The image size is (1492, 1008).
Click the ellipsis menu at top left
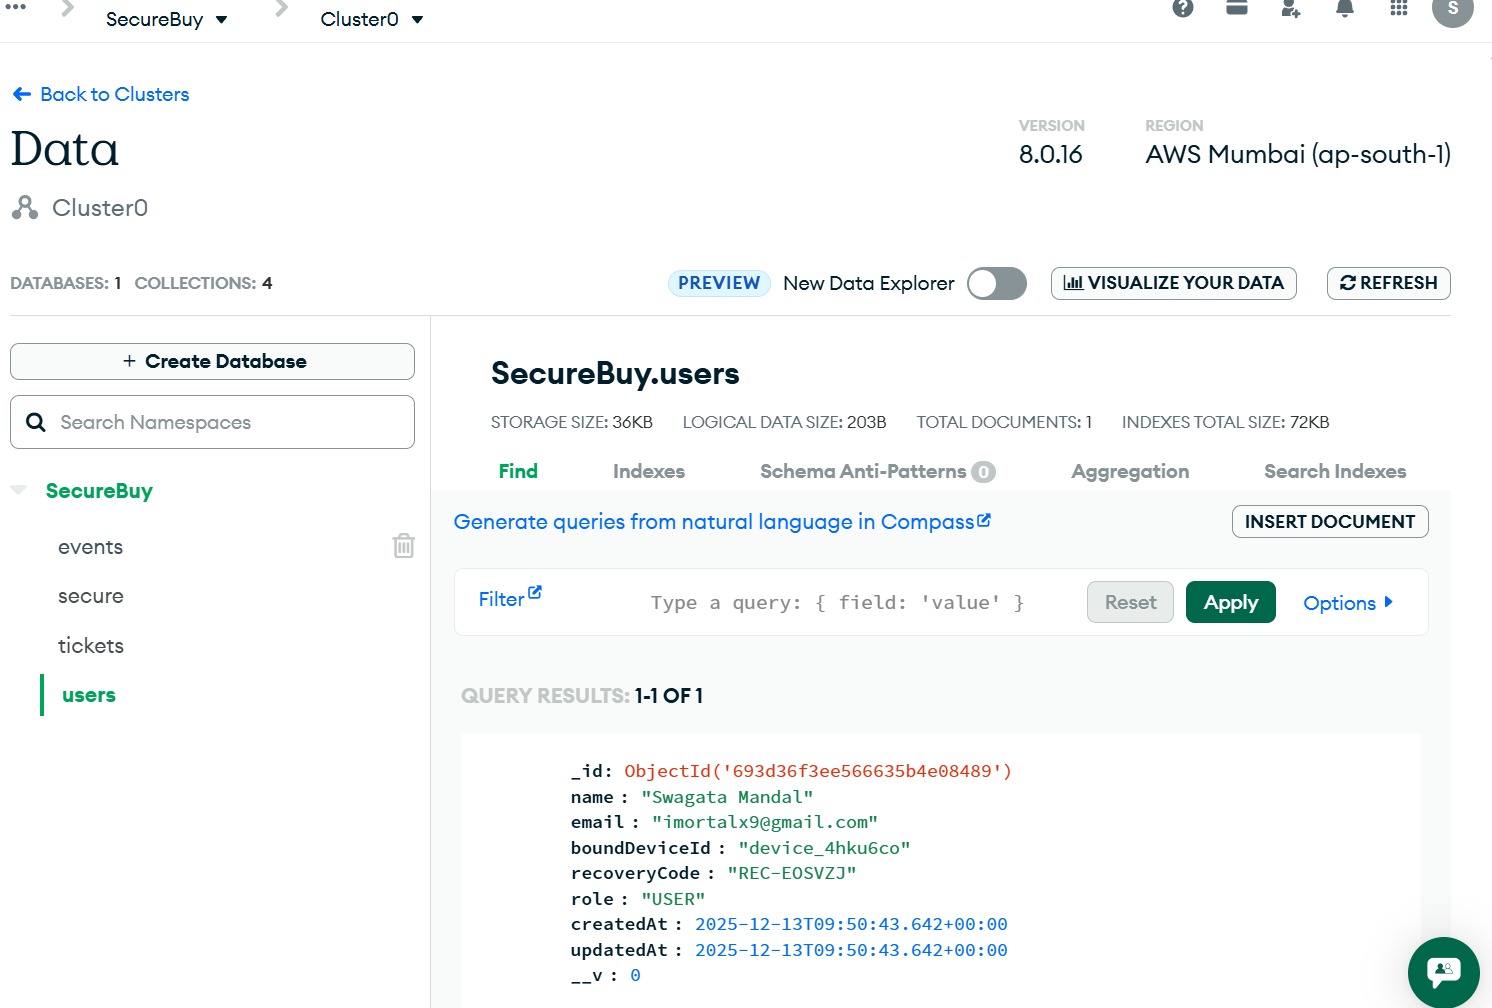pyautogui.click(x=16, y=6)
